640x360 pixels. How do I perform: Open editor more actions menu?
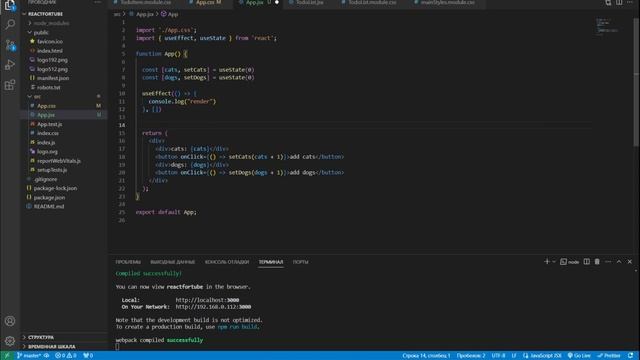click(630, 2)
